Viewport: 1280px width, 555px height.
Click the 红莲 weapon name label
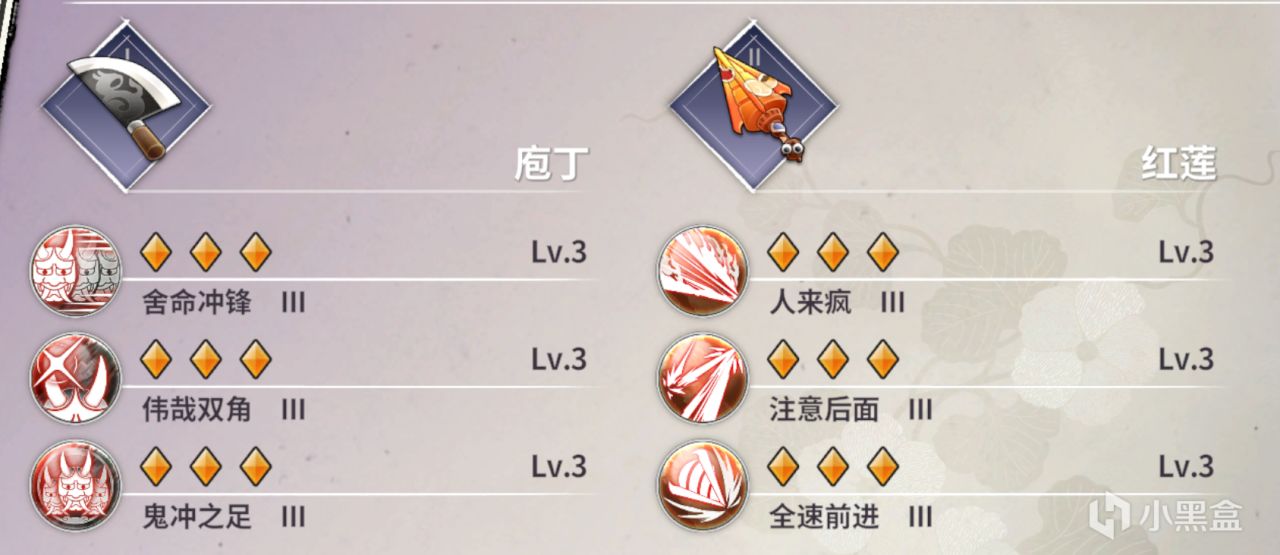[x=1179, y=163]
